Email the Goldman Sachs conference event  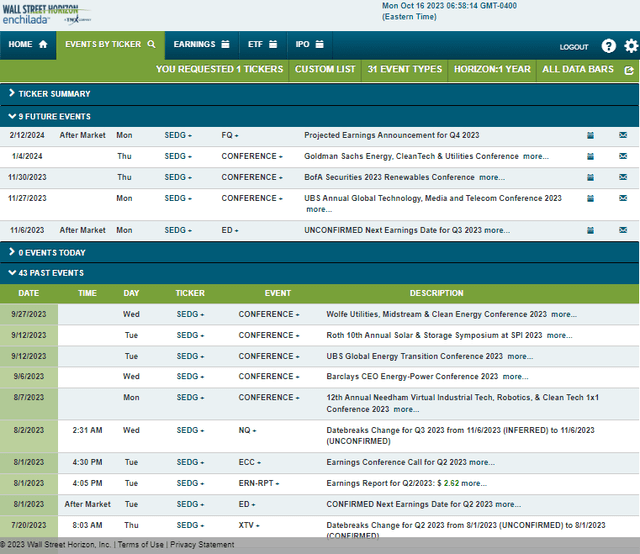tap(623, 156)
